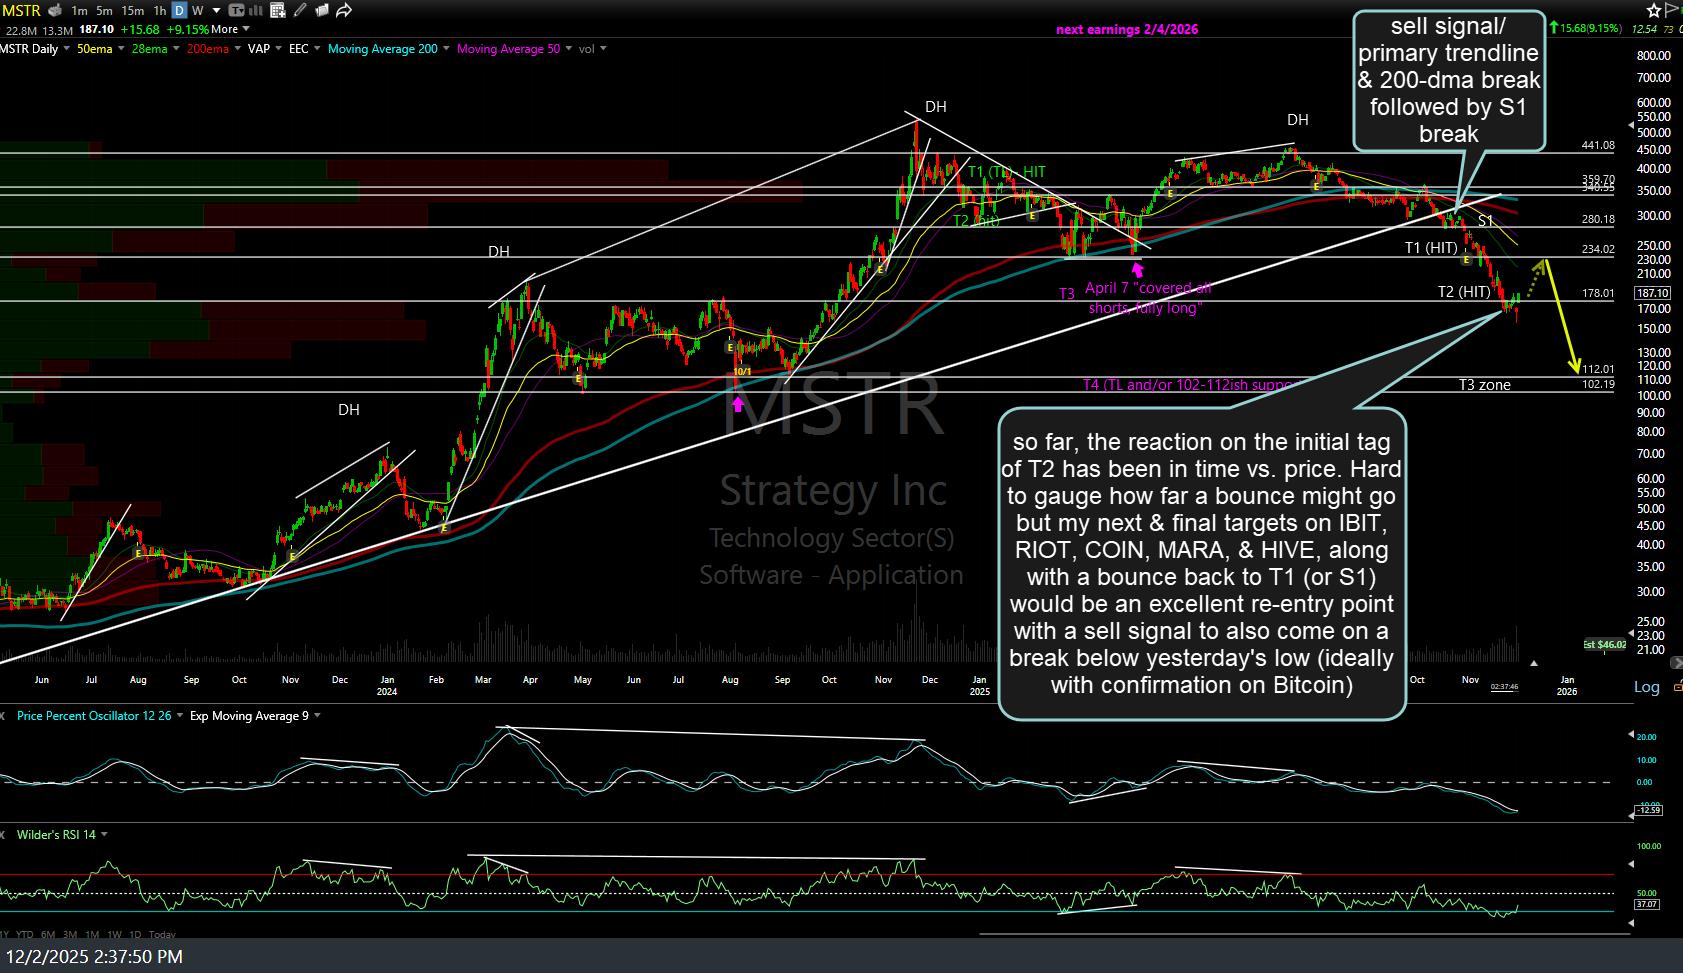Select the pencil drawing tool
The width and height of the screenshot is (1683, 973).
point(300,11)
